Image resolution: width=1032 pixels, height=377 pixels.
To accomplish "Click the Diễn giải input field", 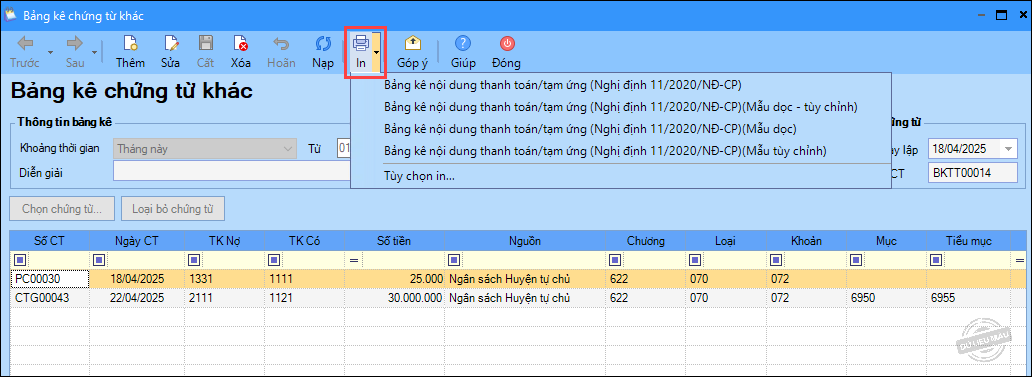I will point(232,172).
